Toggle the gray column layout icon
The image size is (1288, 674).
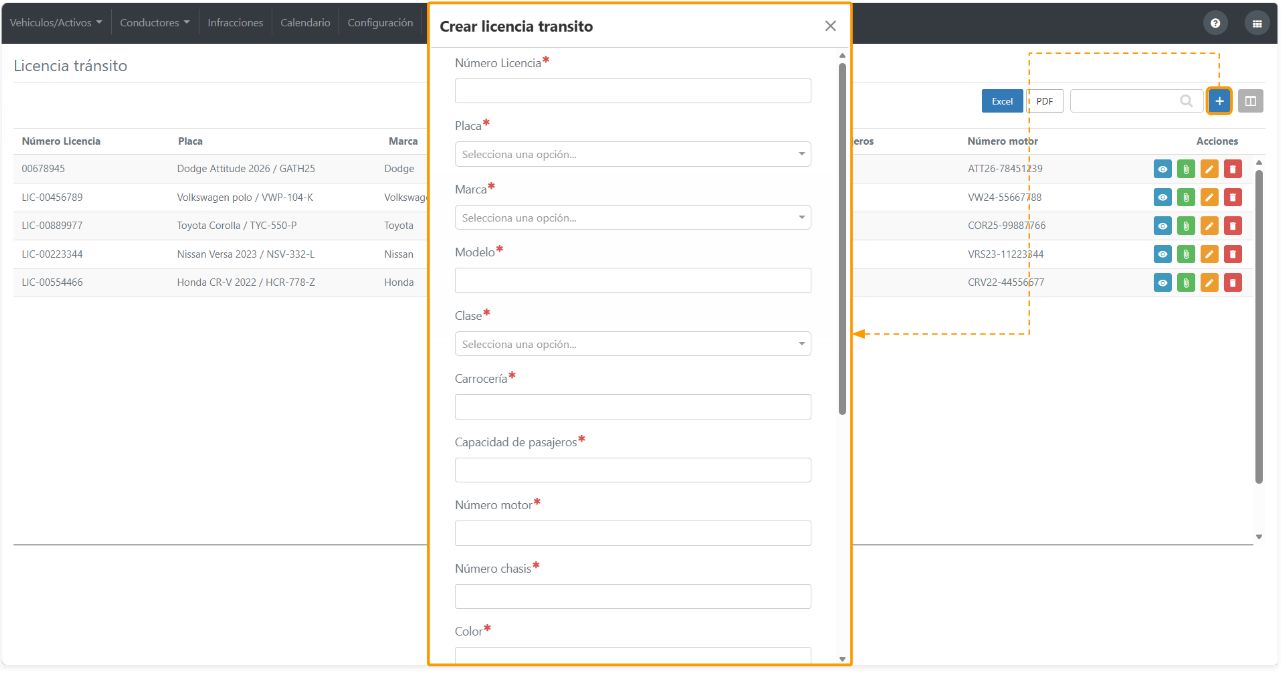coord(1250,101)
